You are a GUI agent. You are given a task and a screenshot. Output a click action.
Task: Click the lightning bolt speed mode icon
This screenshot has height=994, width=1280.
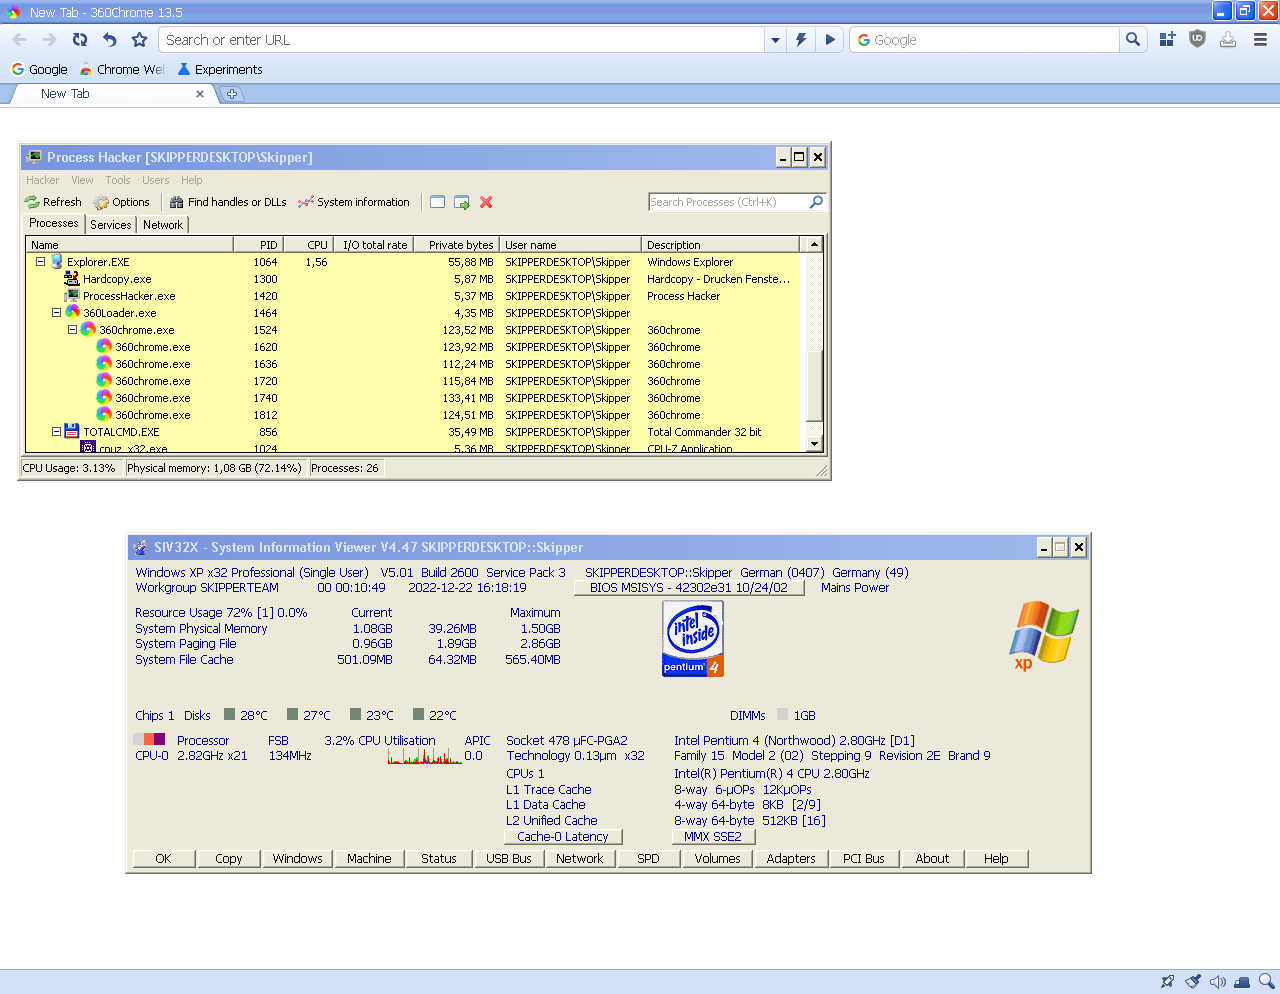click(801, 40)
